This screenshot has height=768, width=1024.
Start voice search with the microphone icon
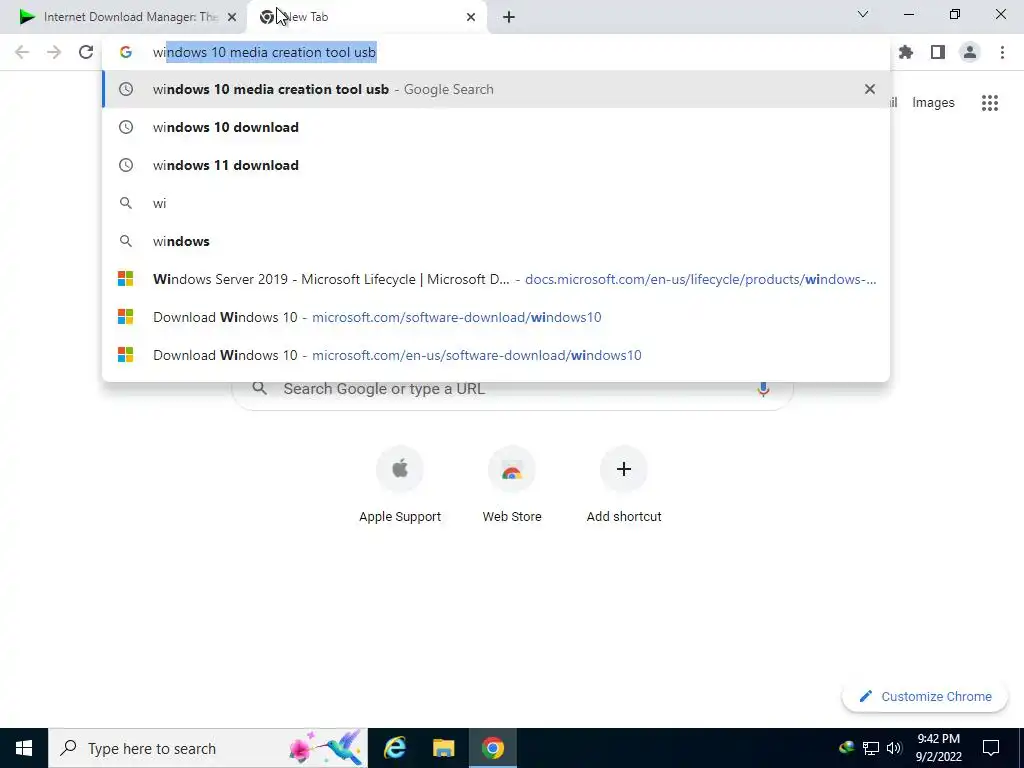[x=763, y=389]
